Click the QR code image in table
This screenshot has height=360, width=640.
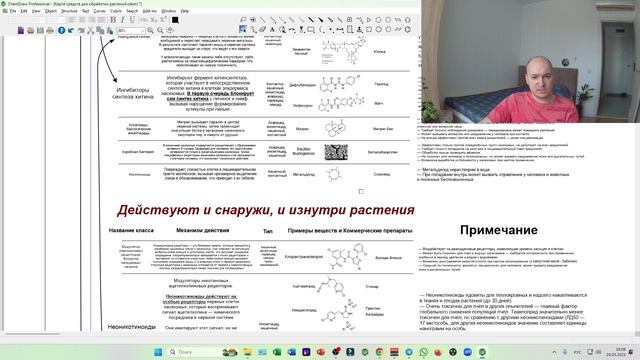click(x=336, y=152)
